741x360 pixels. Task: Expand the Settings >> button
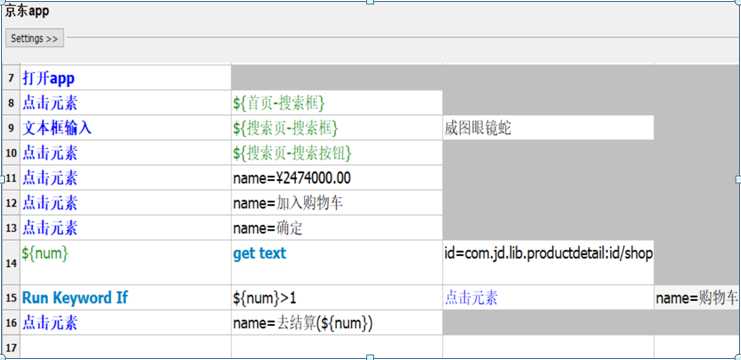(34, 38)
